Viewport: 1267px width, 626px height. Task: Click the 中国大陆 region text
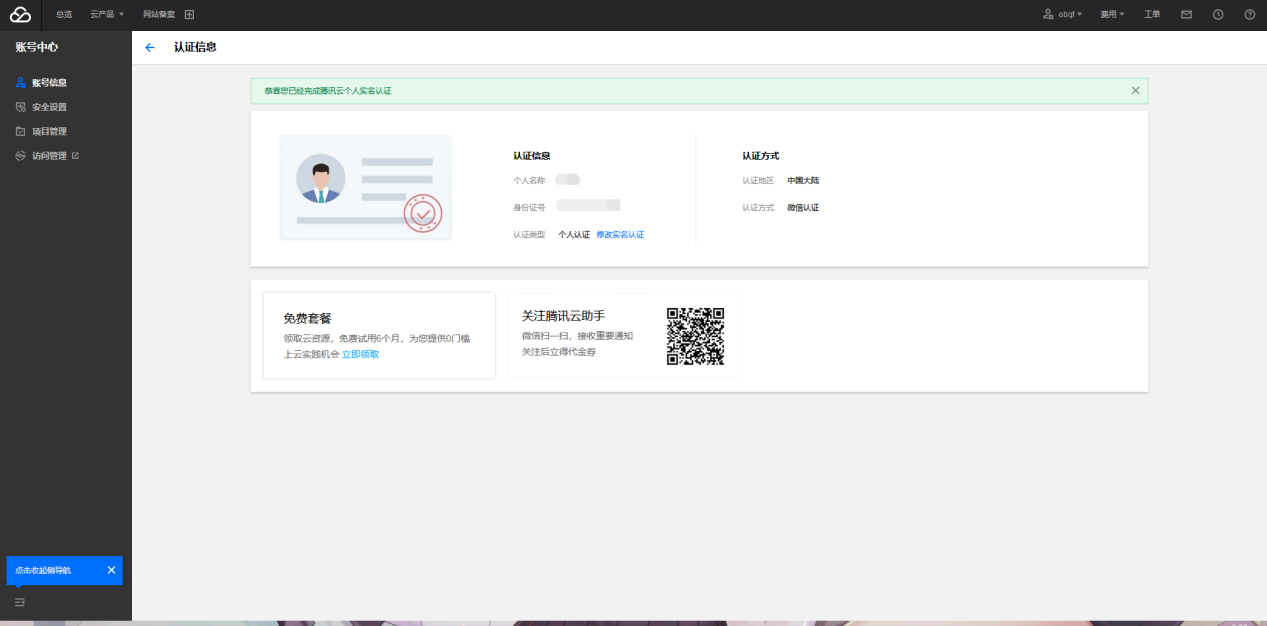[803, 181]
